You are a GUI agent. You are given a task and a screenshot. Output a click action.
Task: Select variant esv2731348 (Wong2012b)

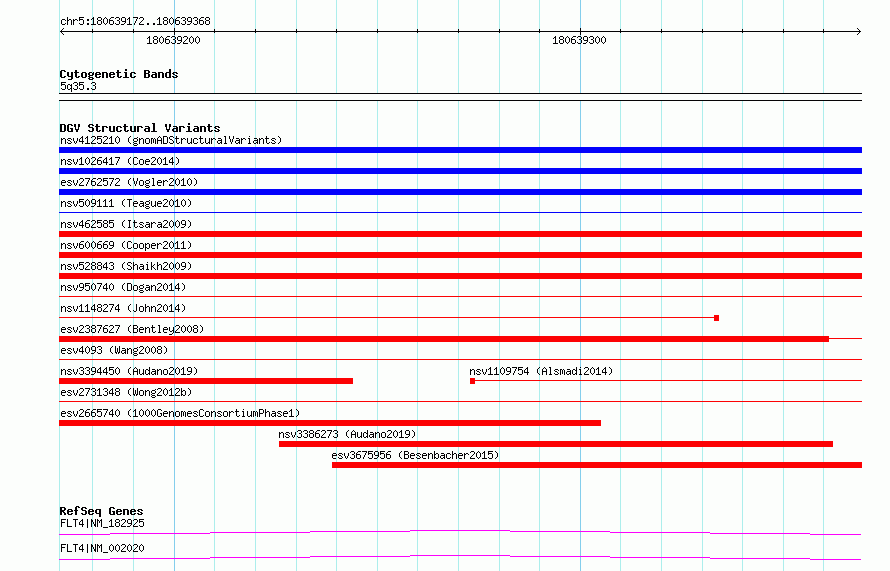coord(126,392)
